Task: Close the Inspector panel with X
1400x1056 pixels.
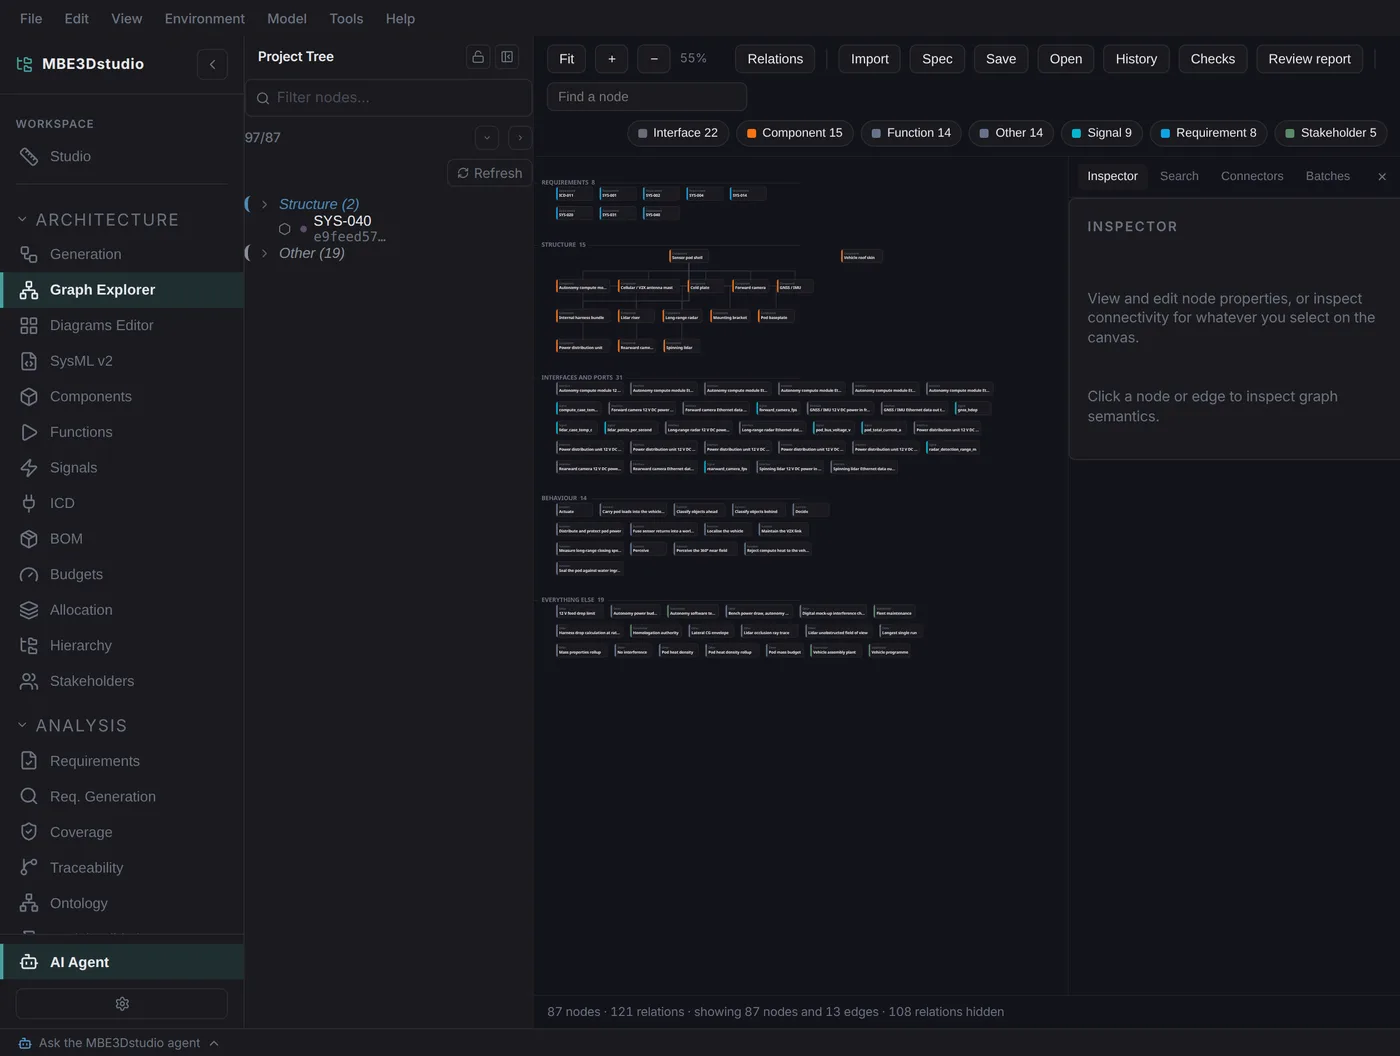Action: [1382, 176]
